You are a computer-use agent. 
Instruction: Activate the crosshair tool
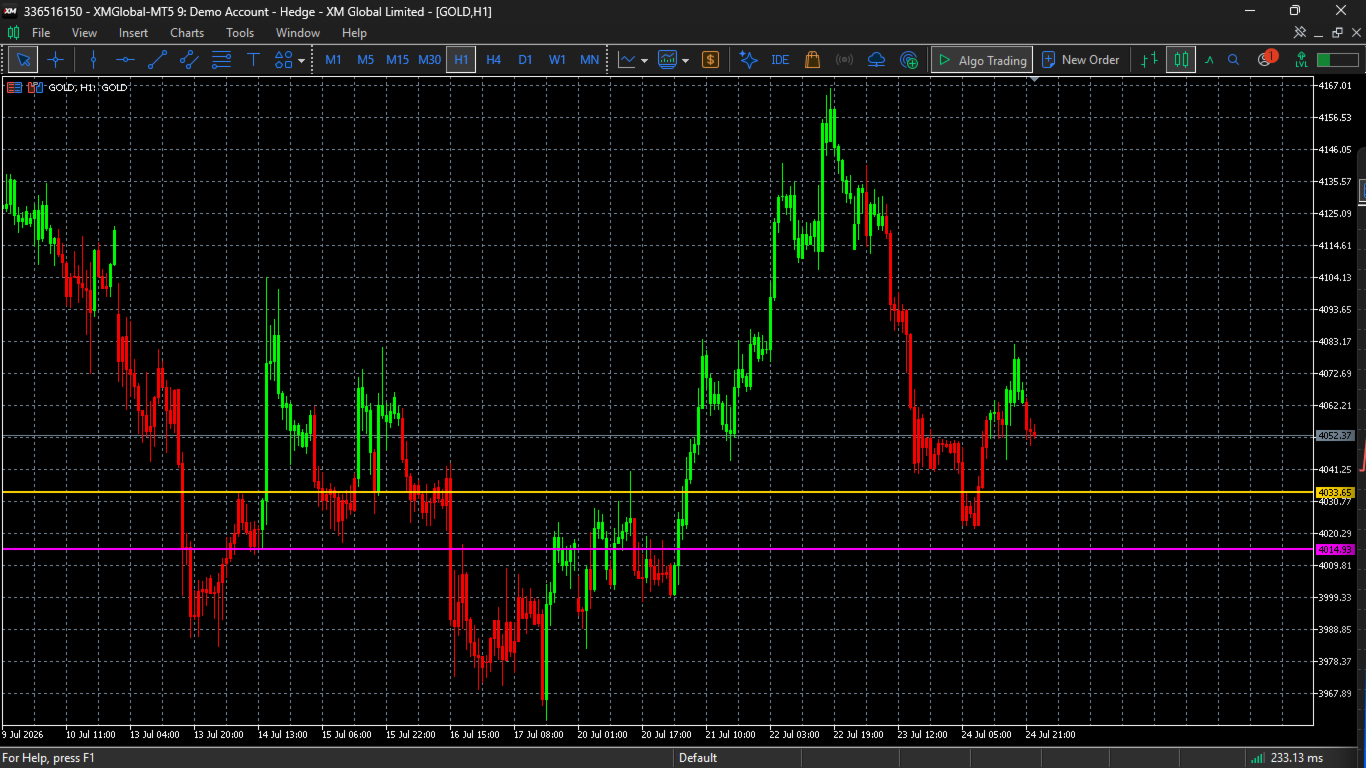click(56, 60)
